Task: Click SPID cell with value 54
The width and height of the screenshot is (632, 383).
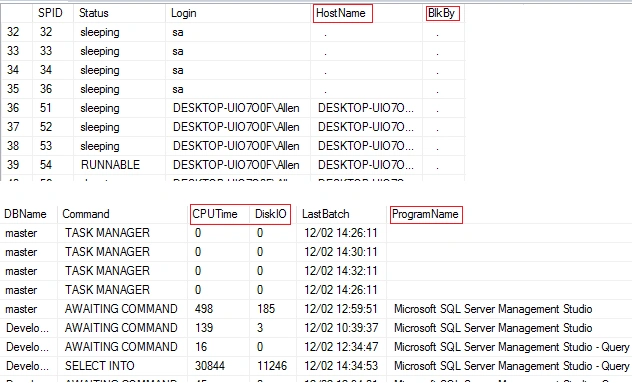Action: (x=46, y=164)
